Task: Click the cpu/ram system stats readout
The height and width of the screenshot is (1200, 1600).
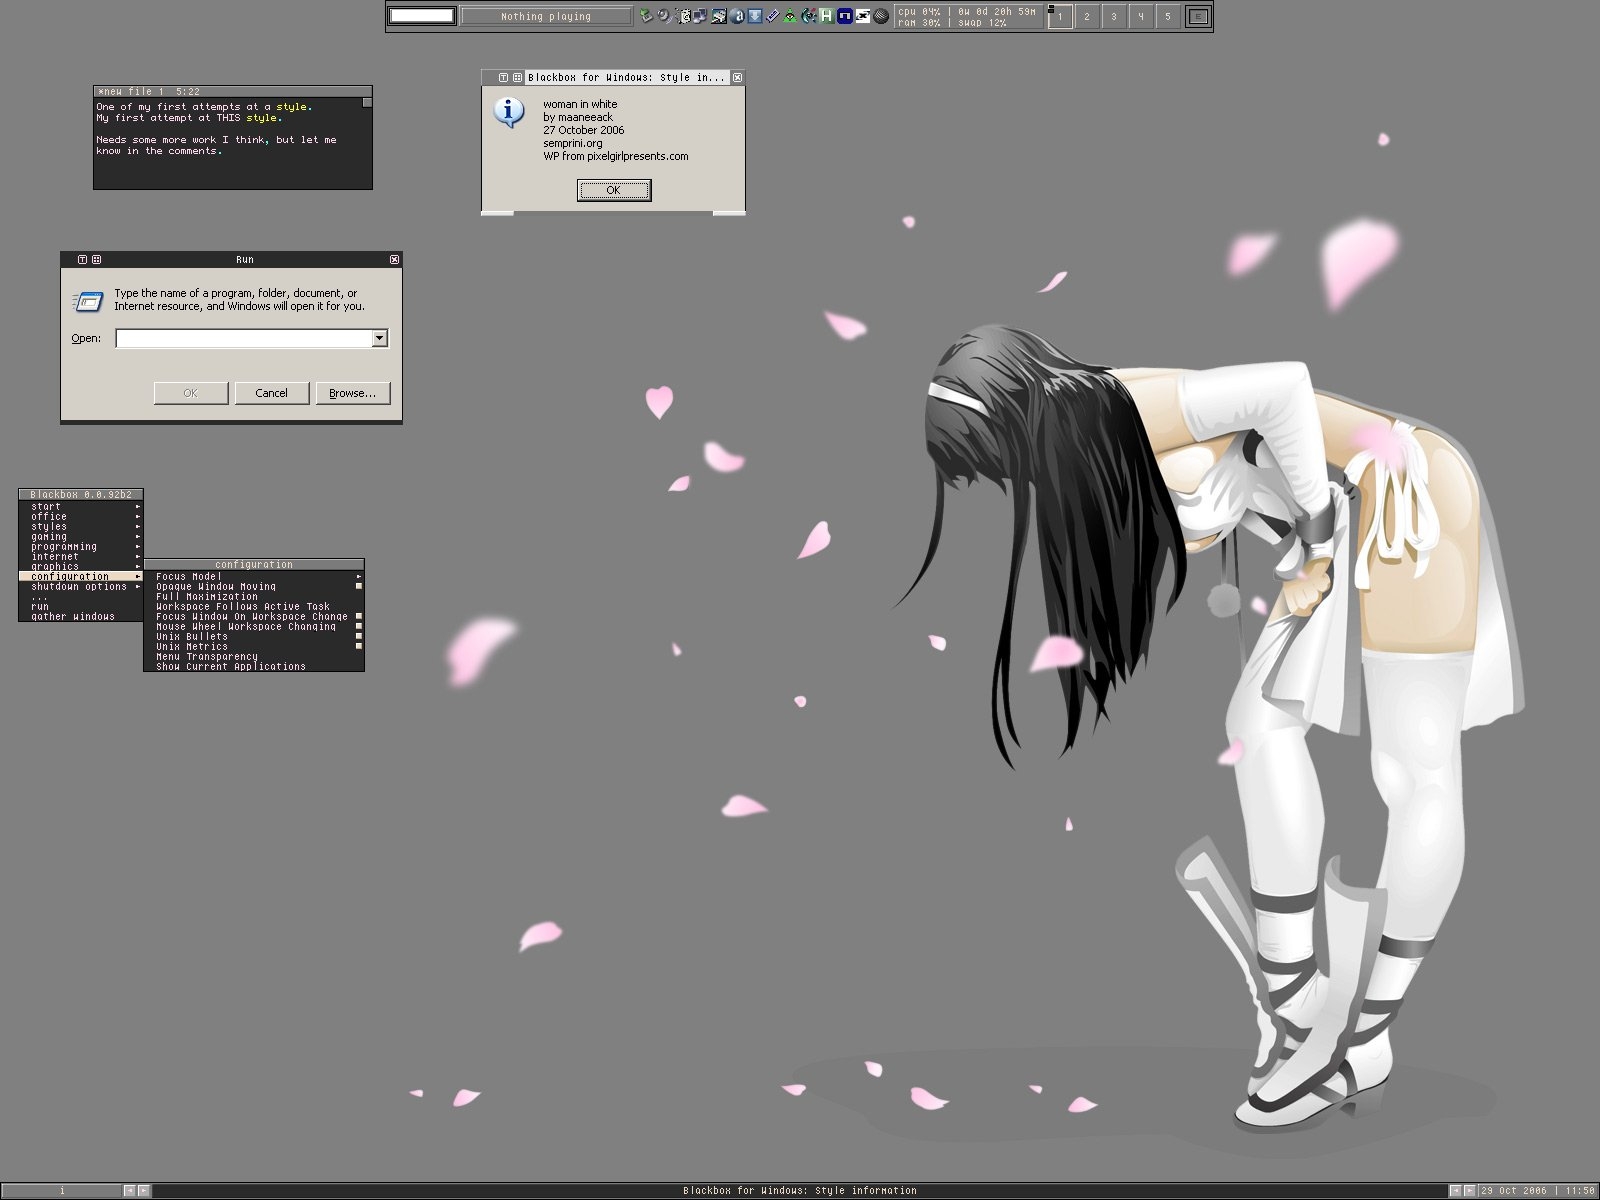Action: coord(969,16)
